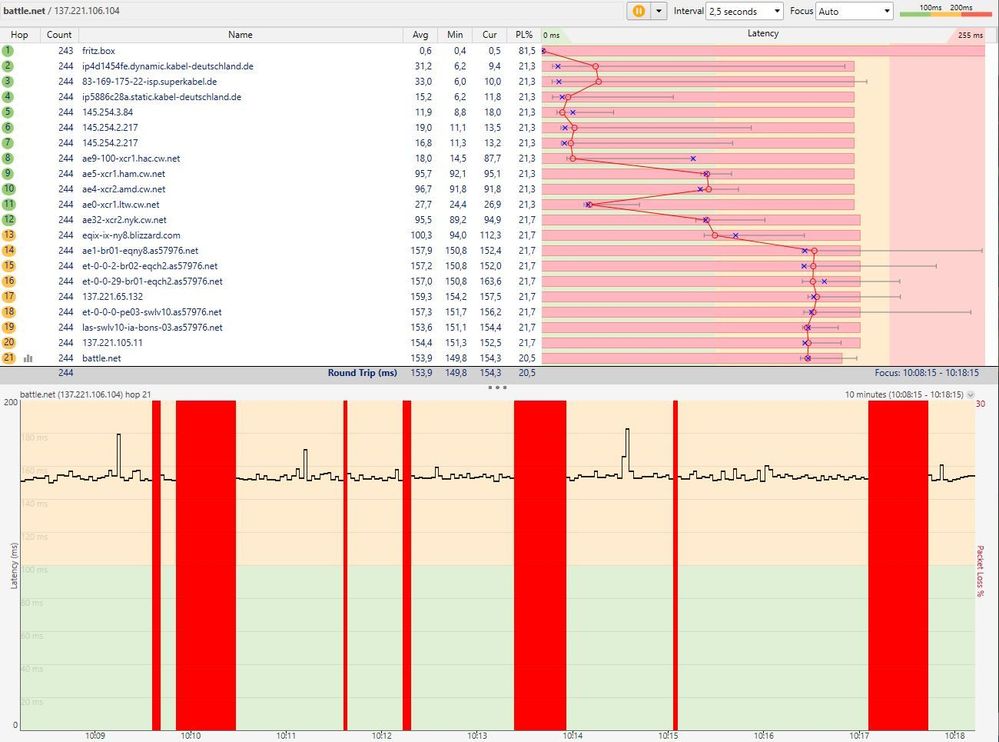Click the wide red packet loss bar near 10:10
The height and width of the screenshot is (742, 999).
[x=206, y=565]
